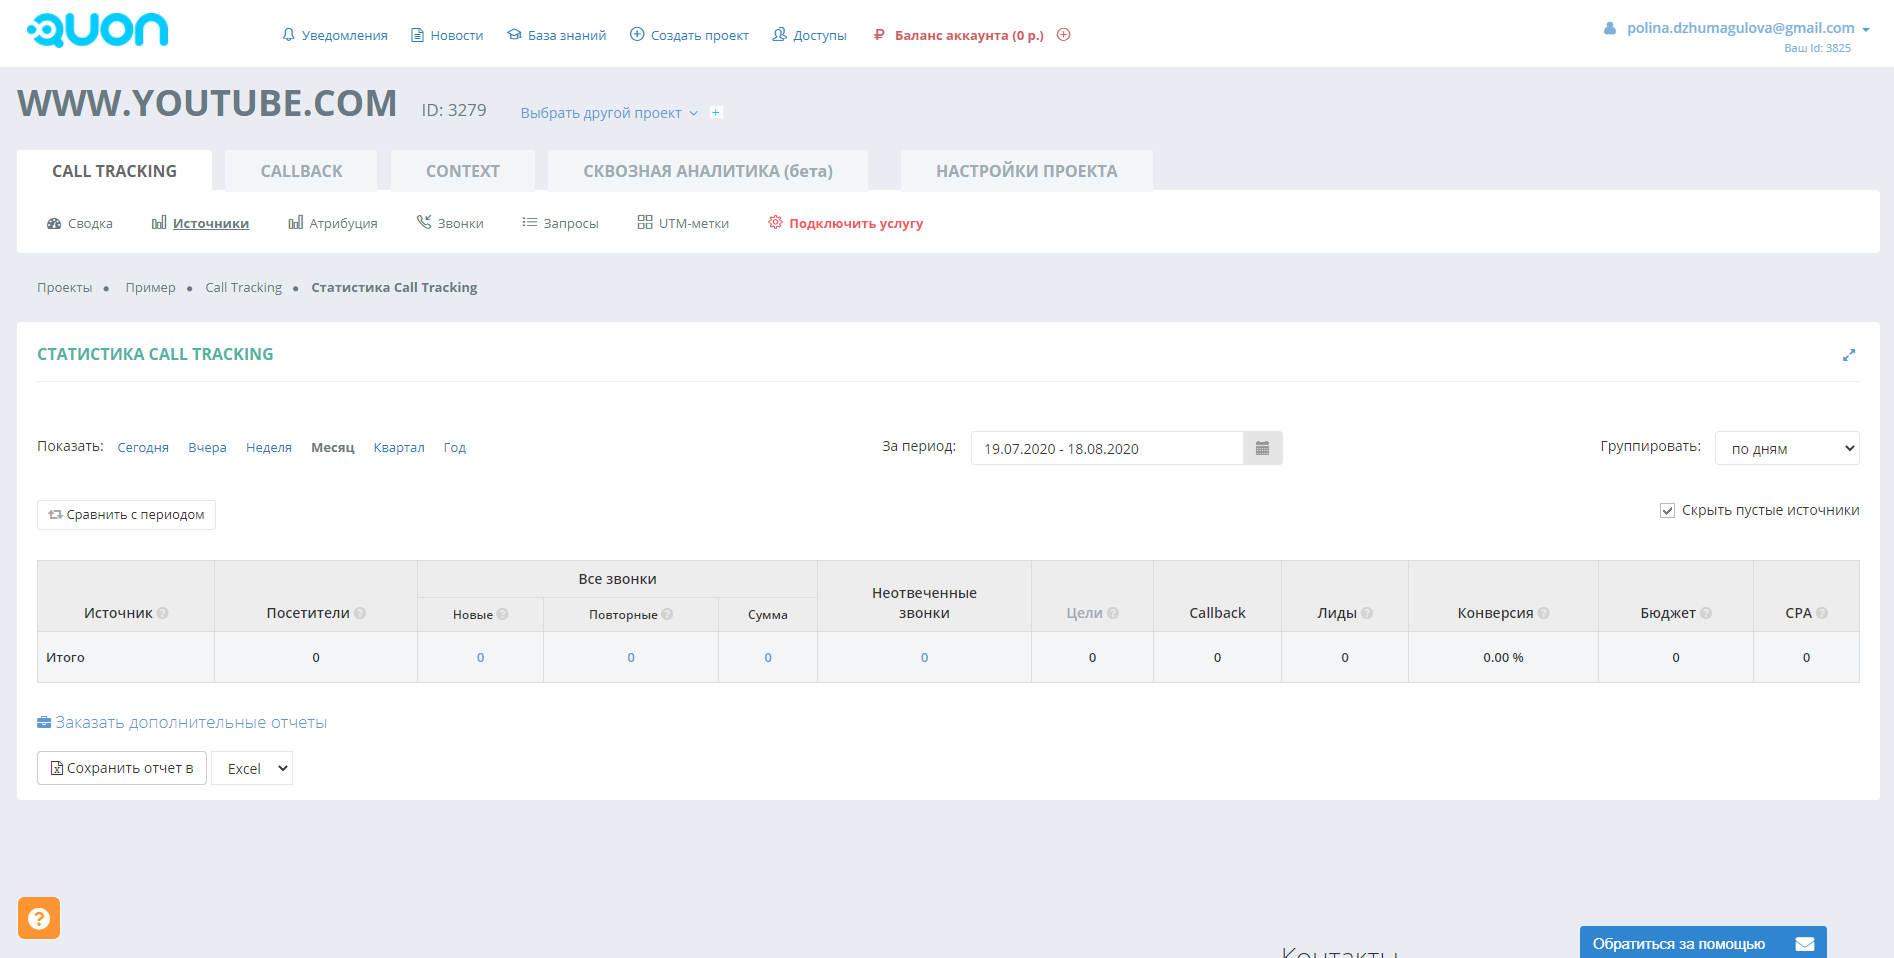Show statistics for Квартал
The width and height of the screenshot is (1894, 958).
pos(399,448)
